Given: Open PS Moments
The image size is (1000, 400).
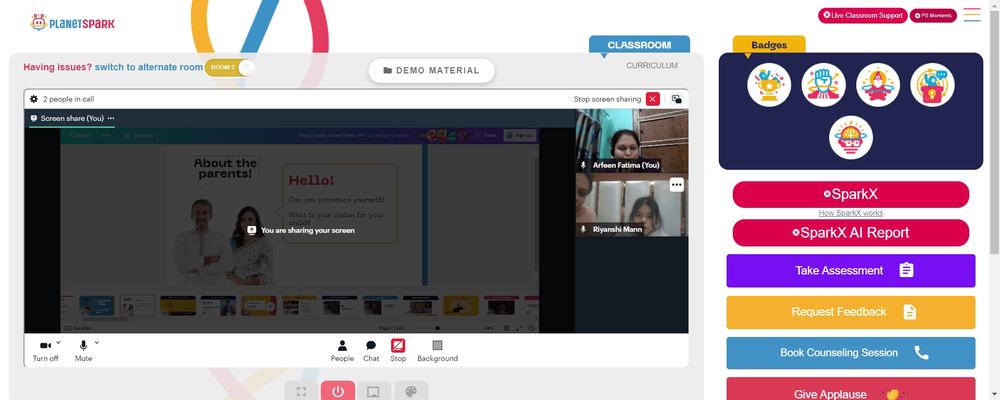Looking at the screenshot, I should click(933, 15).
